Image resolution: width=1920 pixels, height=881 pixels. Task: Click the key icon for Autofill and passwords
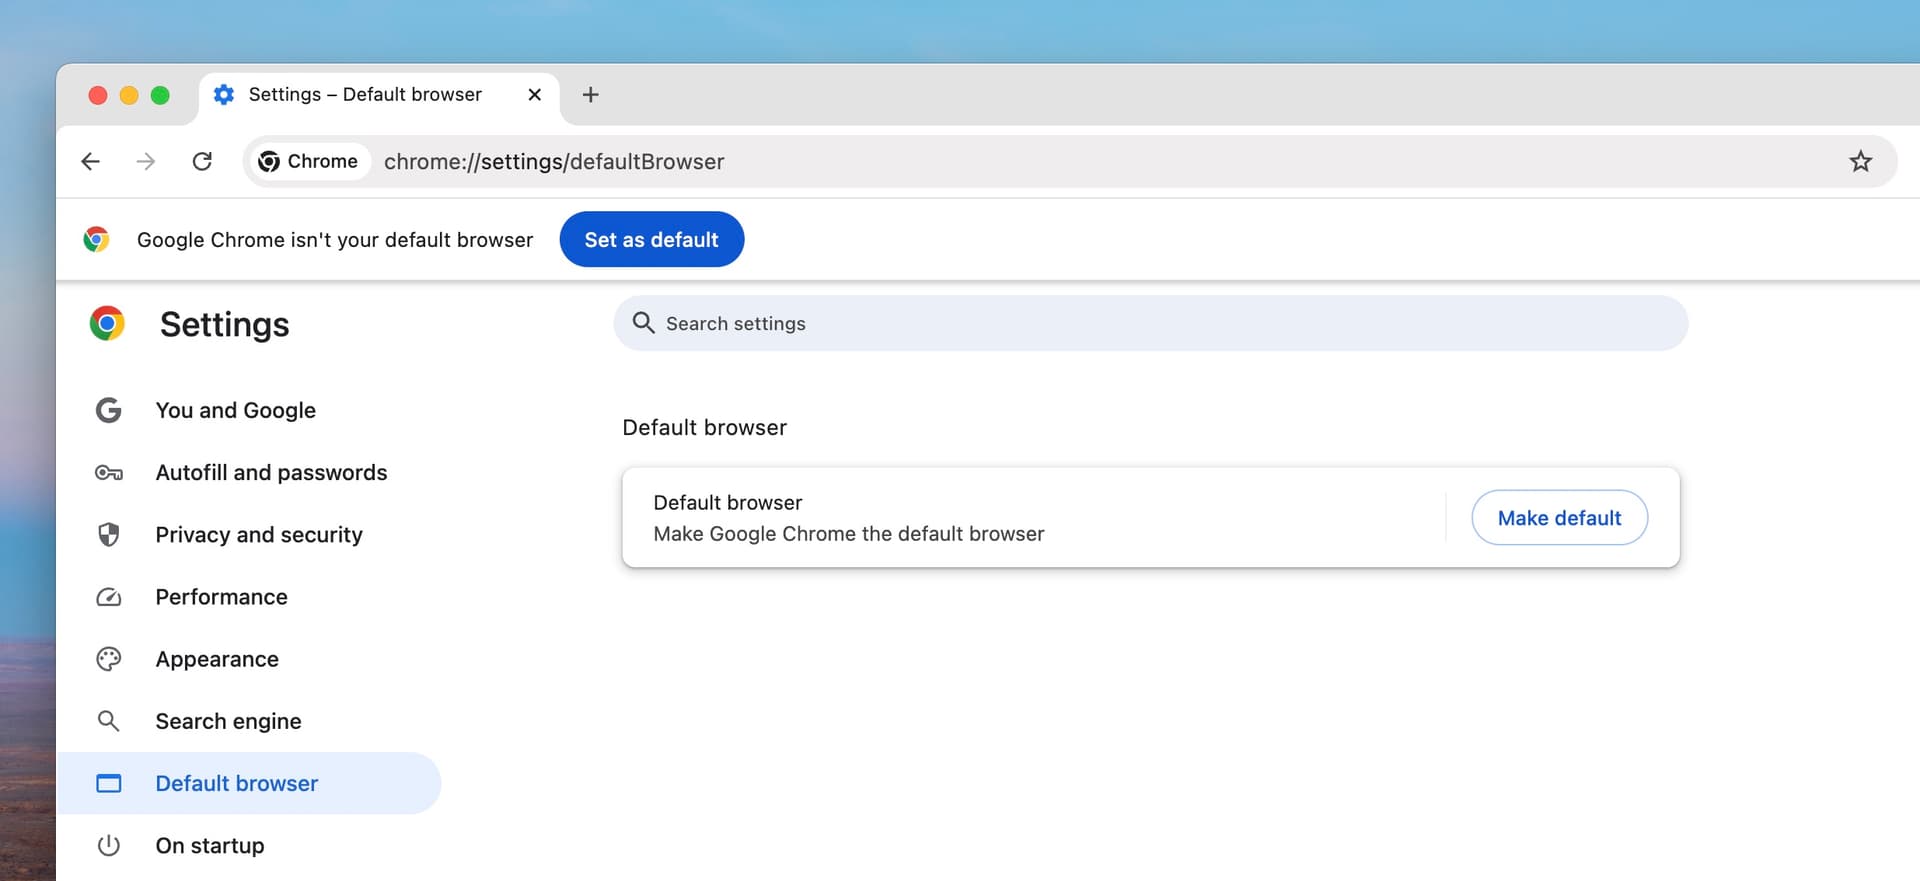(108, 473)
